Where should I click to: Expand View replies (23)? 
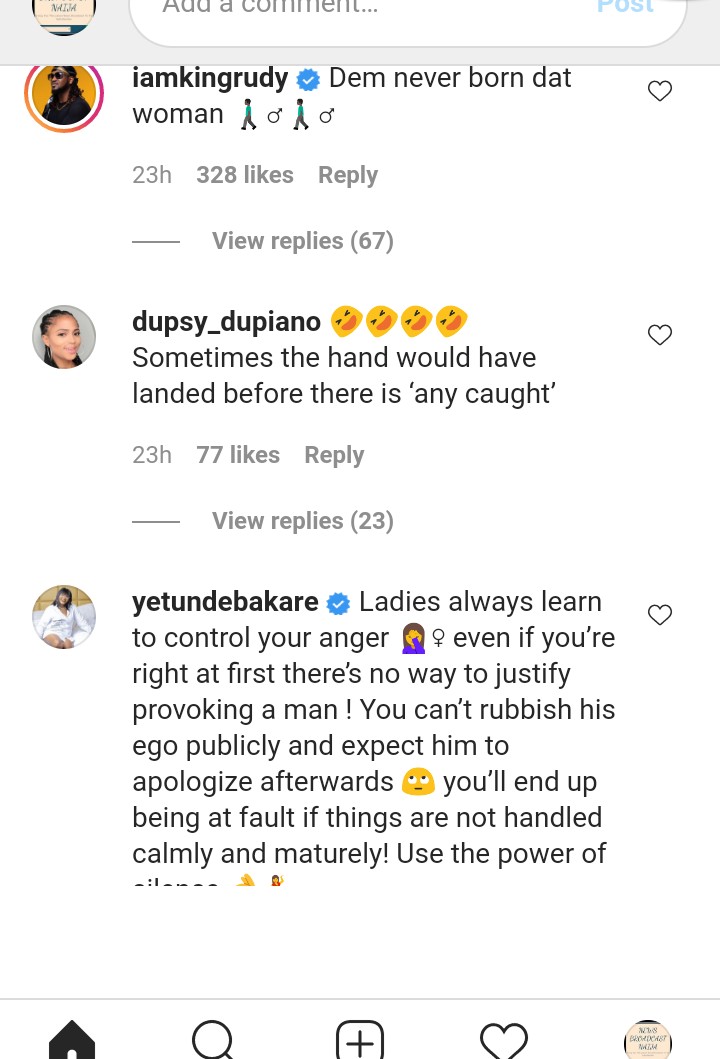pyautogui.click(x=302, y=521)
